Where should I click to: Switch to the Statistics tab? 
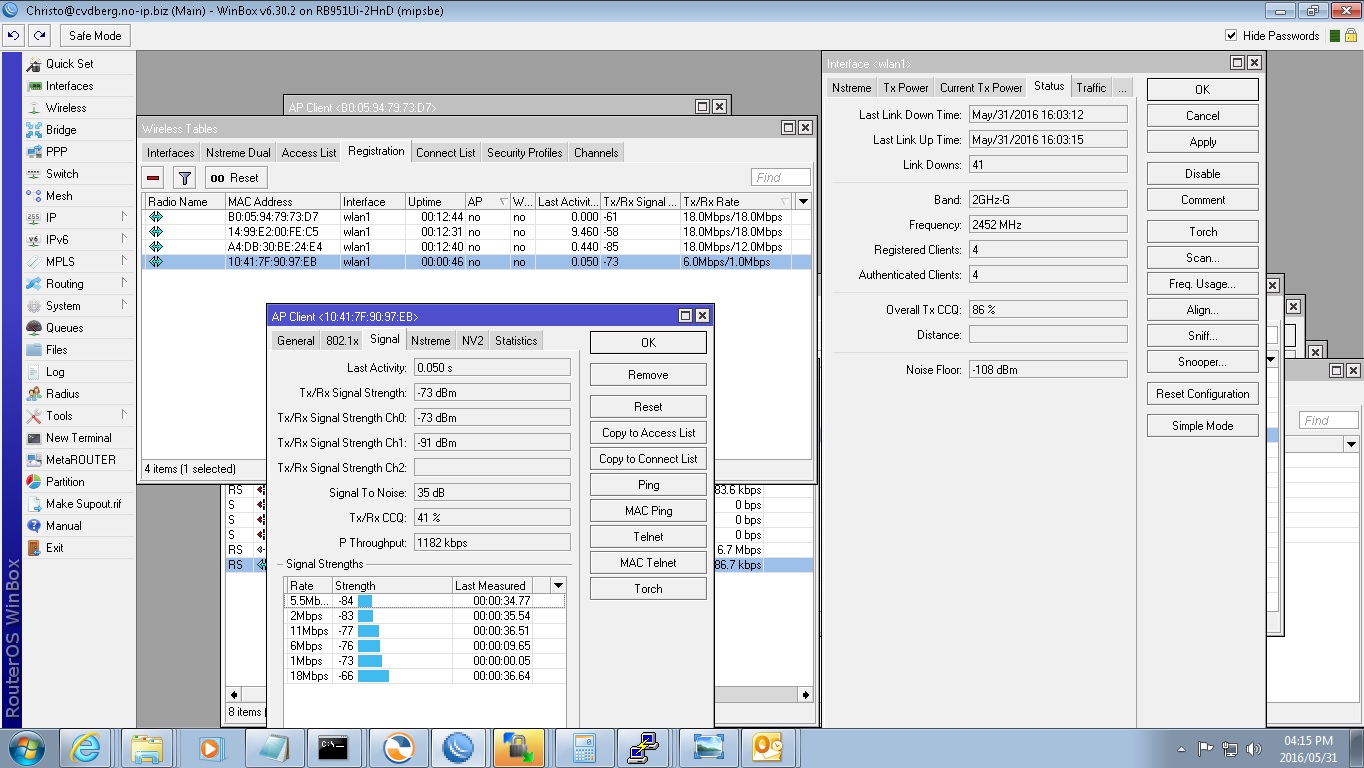click(516, 341)
